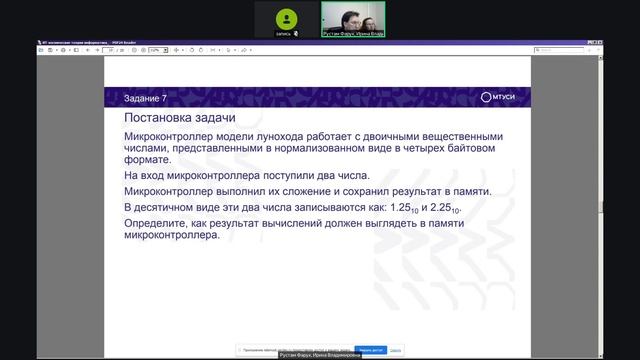Click the Open file icon in PDF reader toolbar

tap(41, 50)
